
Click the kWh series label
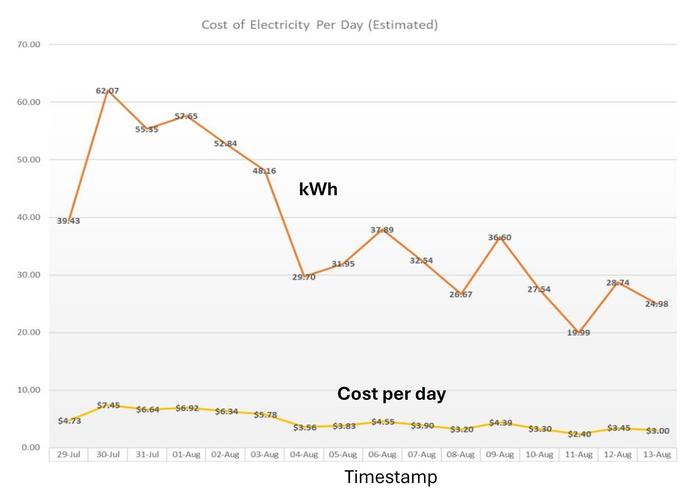tap(318, 187)
